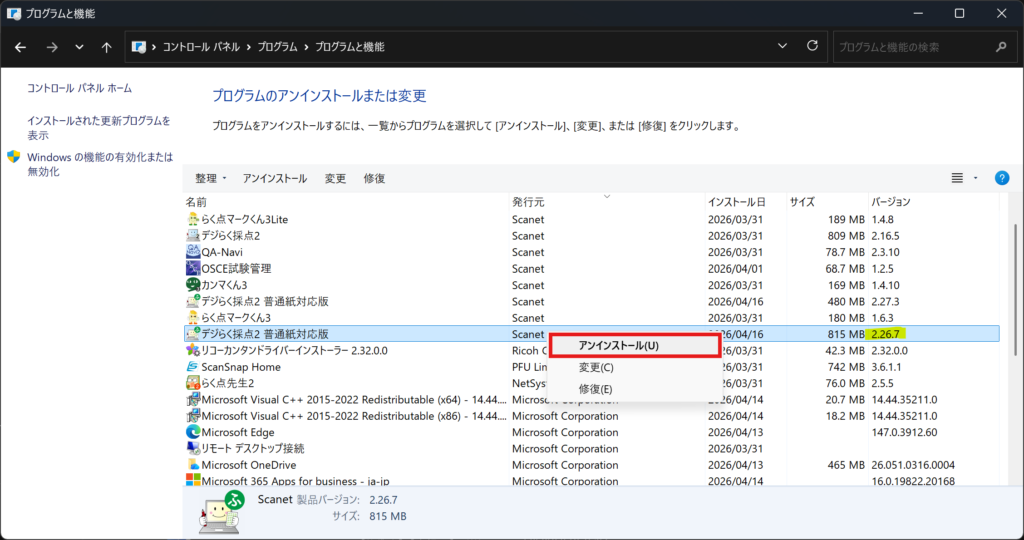The width and height of the screenshot is (1024, 540).
Task: Click the リコーカンタンドライバーインストーラー icon
Action: pos(193,351)
